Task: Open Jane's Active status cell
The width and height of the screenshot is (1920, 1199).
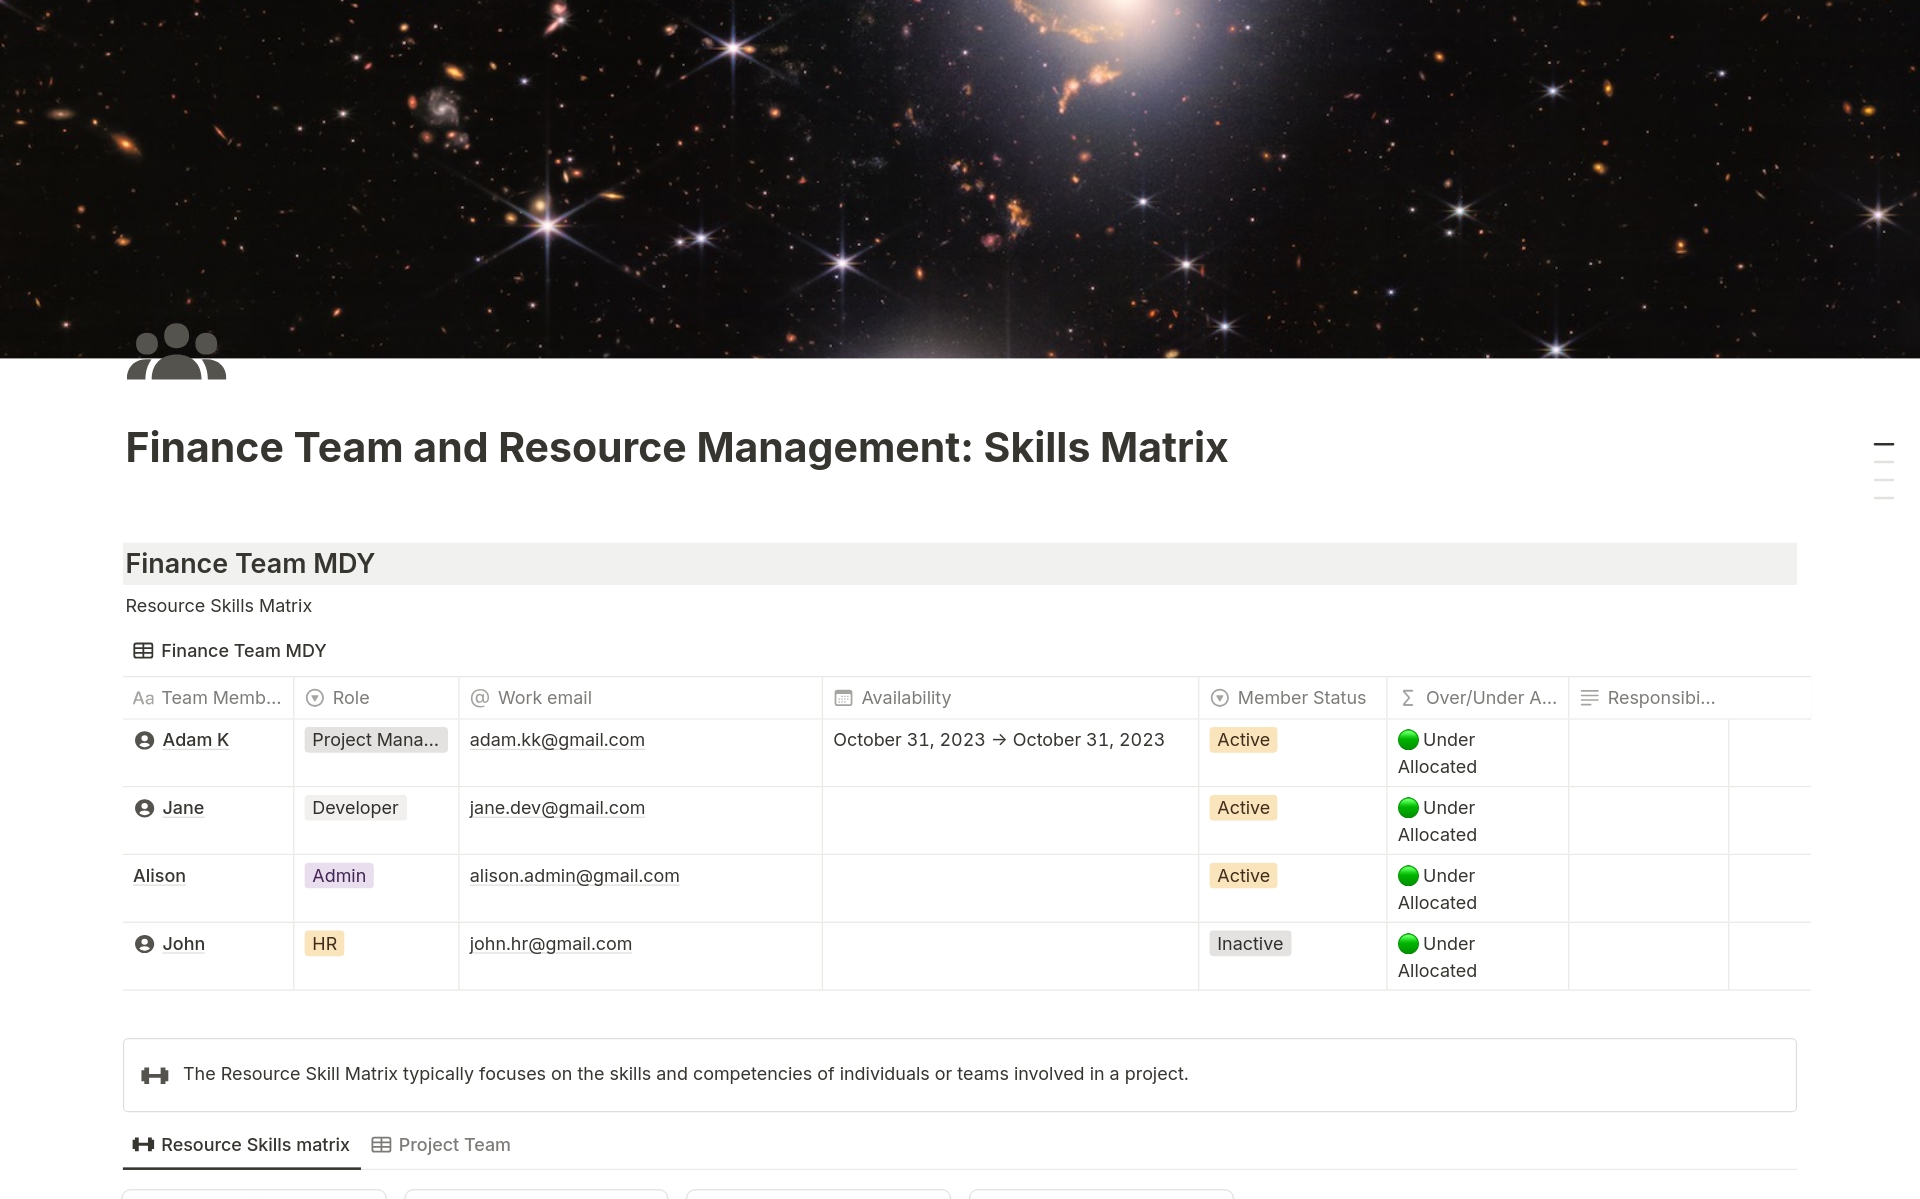Action: (x=1242, y=808)
